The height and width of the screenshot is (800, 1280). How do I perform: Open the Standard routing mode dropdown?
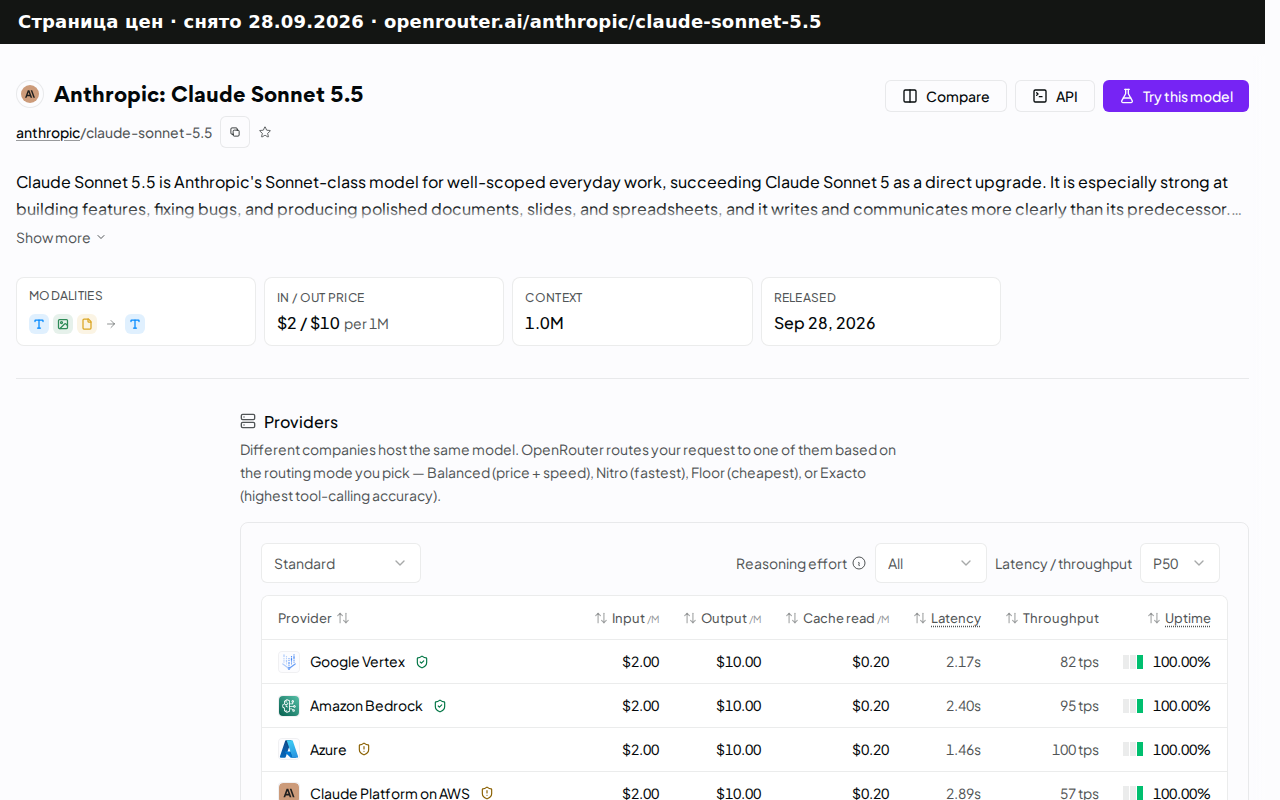(x=341, y=563)
